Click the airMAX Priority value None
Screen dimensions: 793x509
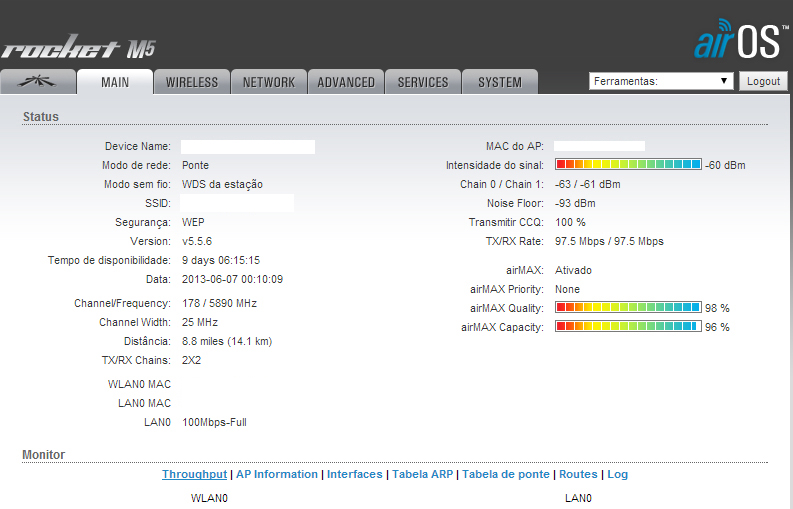(x=567, y=289)
